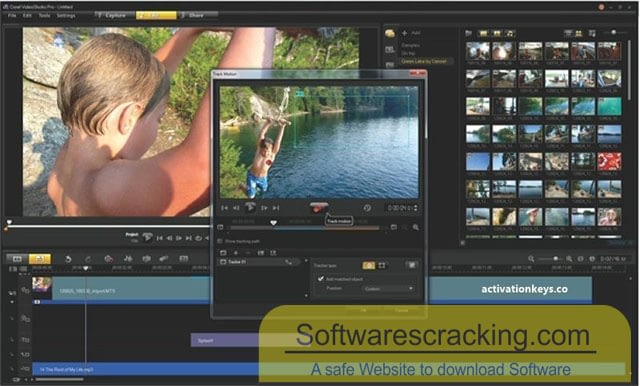This screenshot has width=640, height=386.
Task: Play the clip in Track Motion dialog
Action: [250, 208]
